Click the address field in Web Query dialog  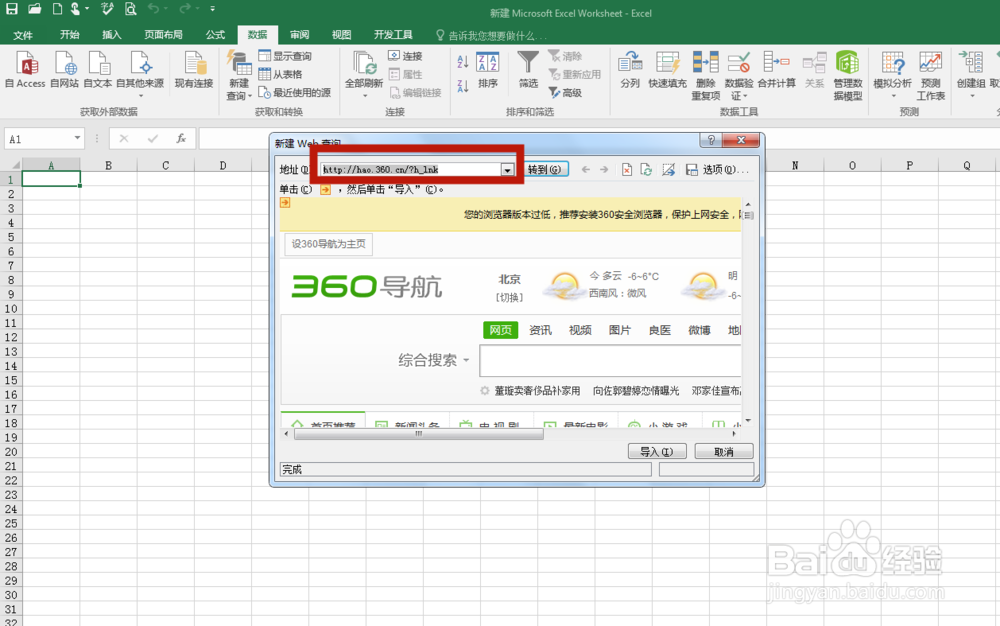(x=411, y=170)
